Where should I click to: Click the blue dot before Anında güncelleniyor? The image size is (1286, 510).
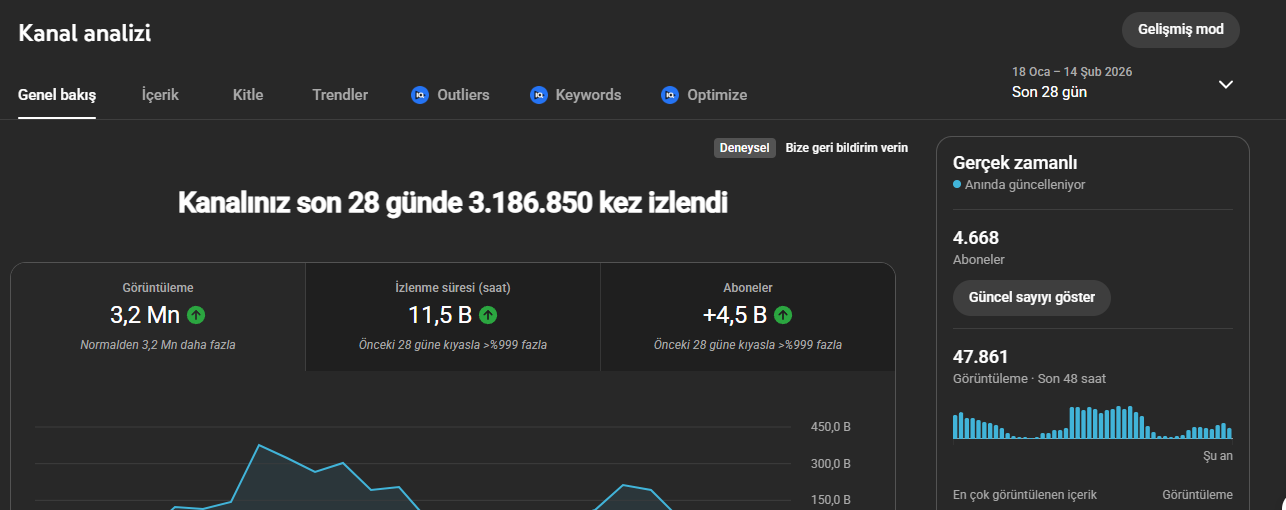[x=957, y=185]
